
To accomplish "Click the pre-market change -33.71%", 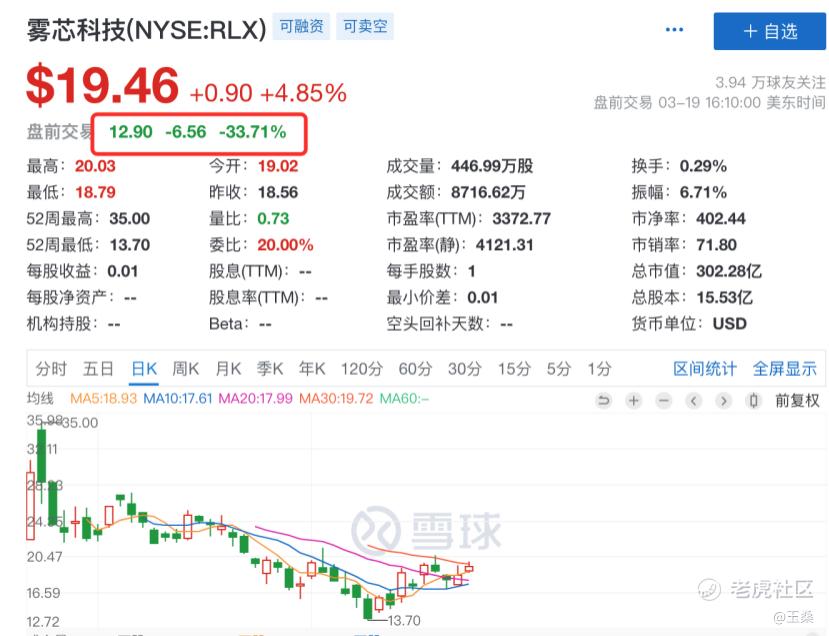I will tap(253, 132).
